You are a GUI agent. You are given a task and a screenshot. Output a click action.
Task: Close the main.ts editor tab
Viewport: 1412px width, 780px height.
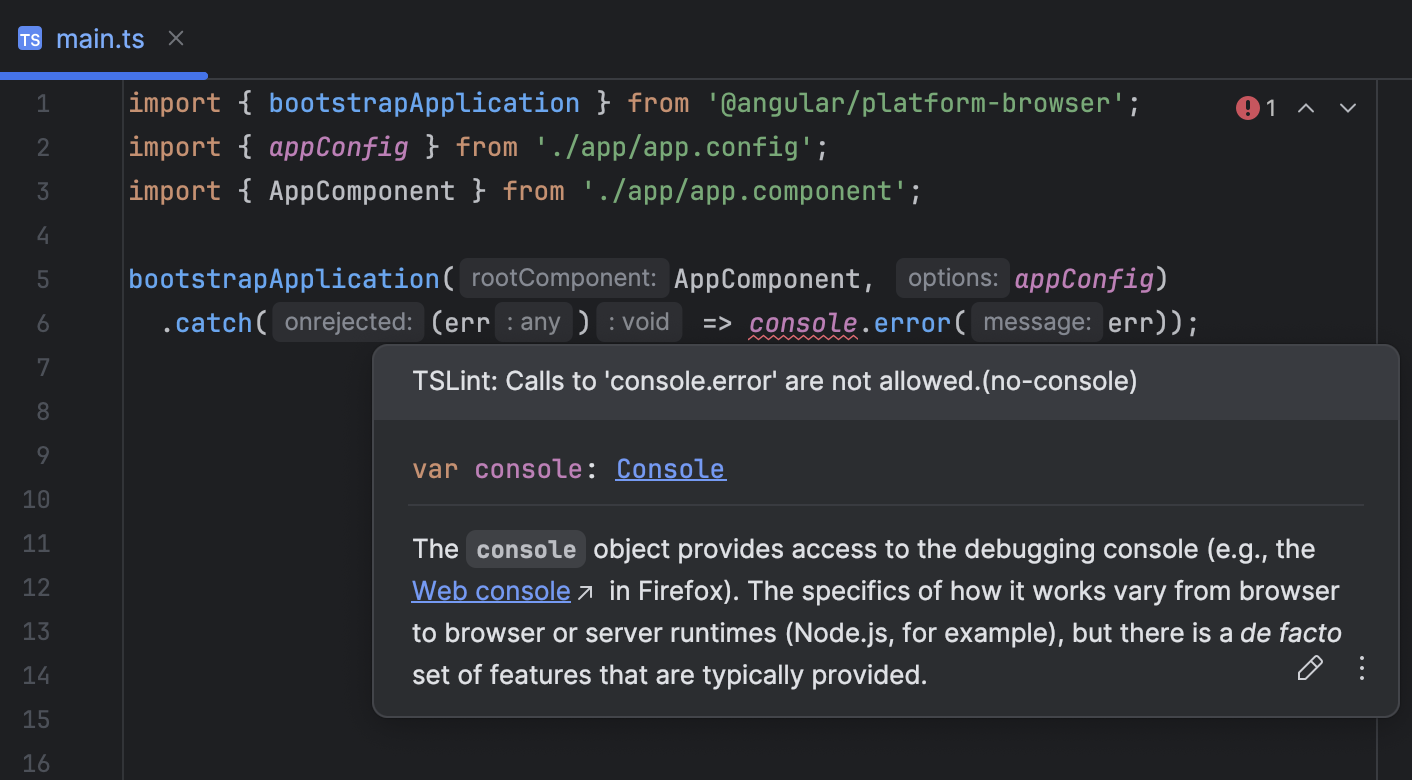176,38
